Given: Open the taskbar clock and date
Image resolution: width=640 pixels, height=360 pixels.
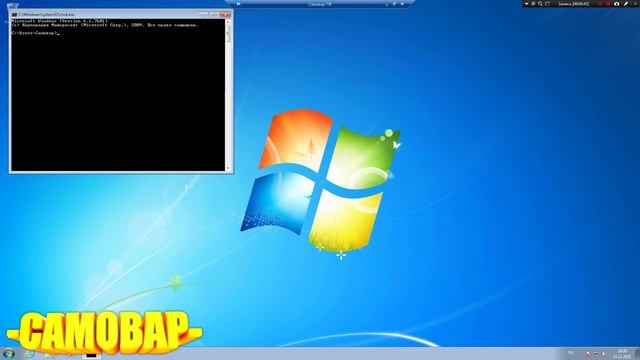Looking at the screenshot, I should click(622, 354).
